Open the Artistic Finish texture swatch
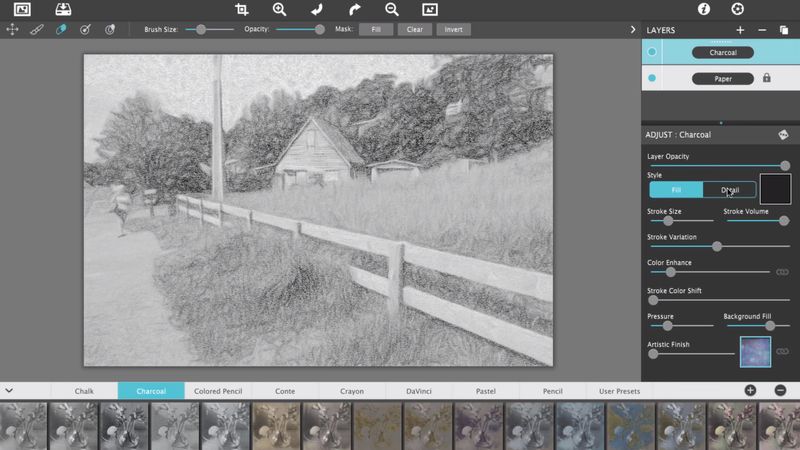 point(755,352)
